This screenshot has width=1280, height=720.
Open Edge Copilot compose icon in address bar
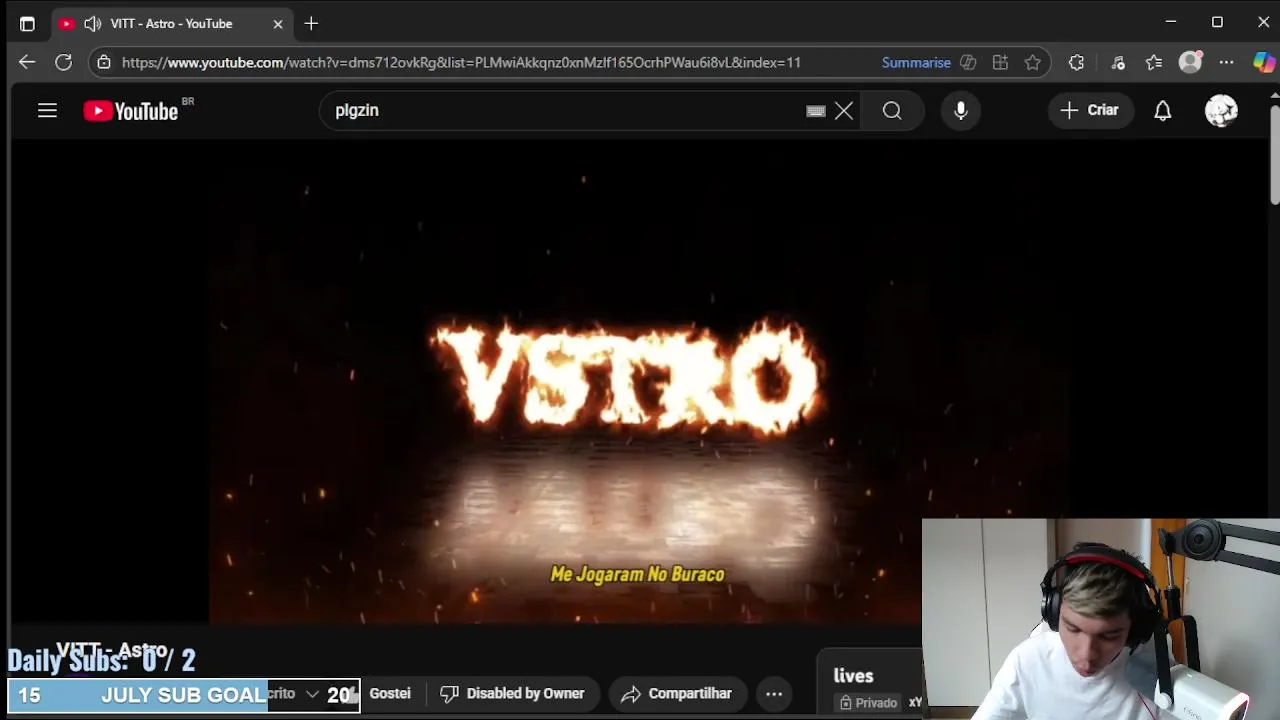[x=968, y=62]
